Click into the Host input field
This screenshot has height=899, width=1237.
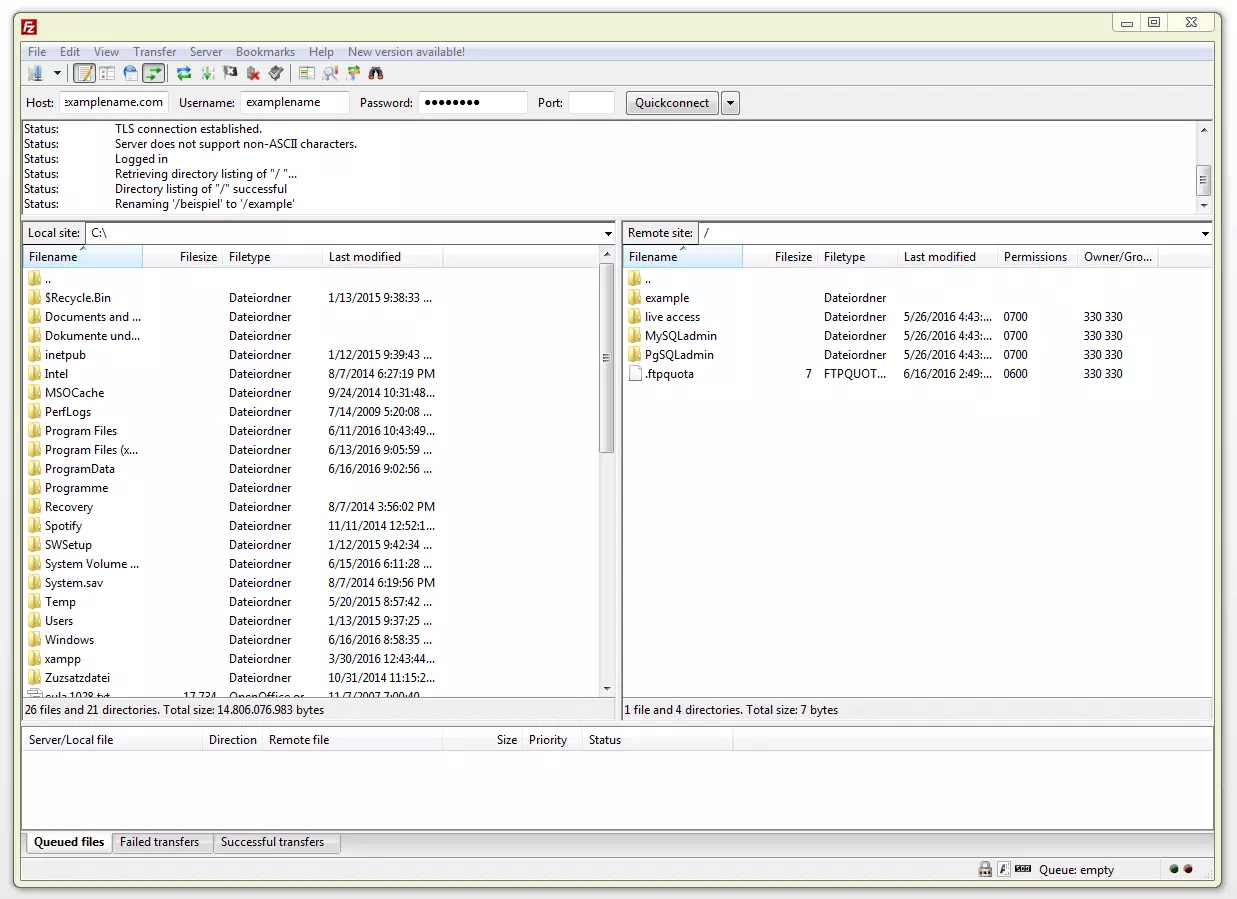(114, 102)
